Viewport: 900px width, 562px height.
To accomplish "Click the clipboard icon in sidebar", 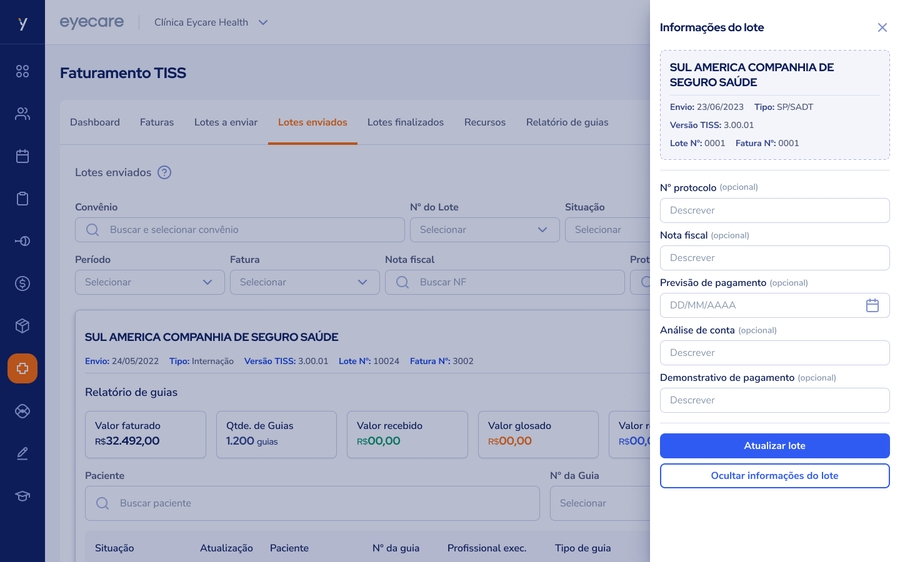I will [22, 198].
